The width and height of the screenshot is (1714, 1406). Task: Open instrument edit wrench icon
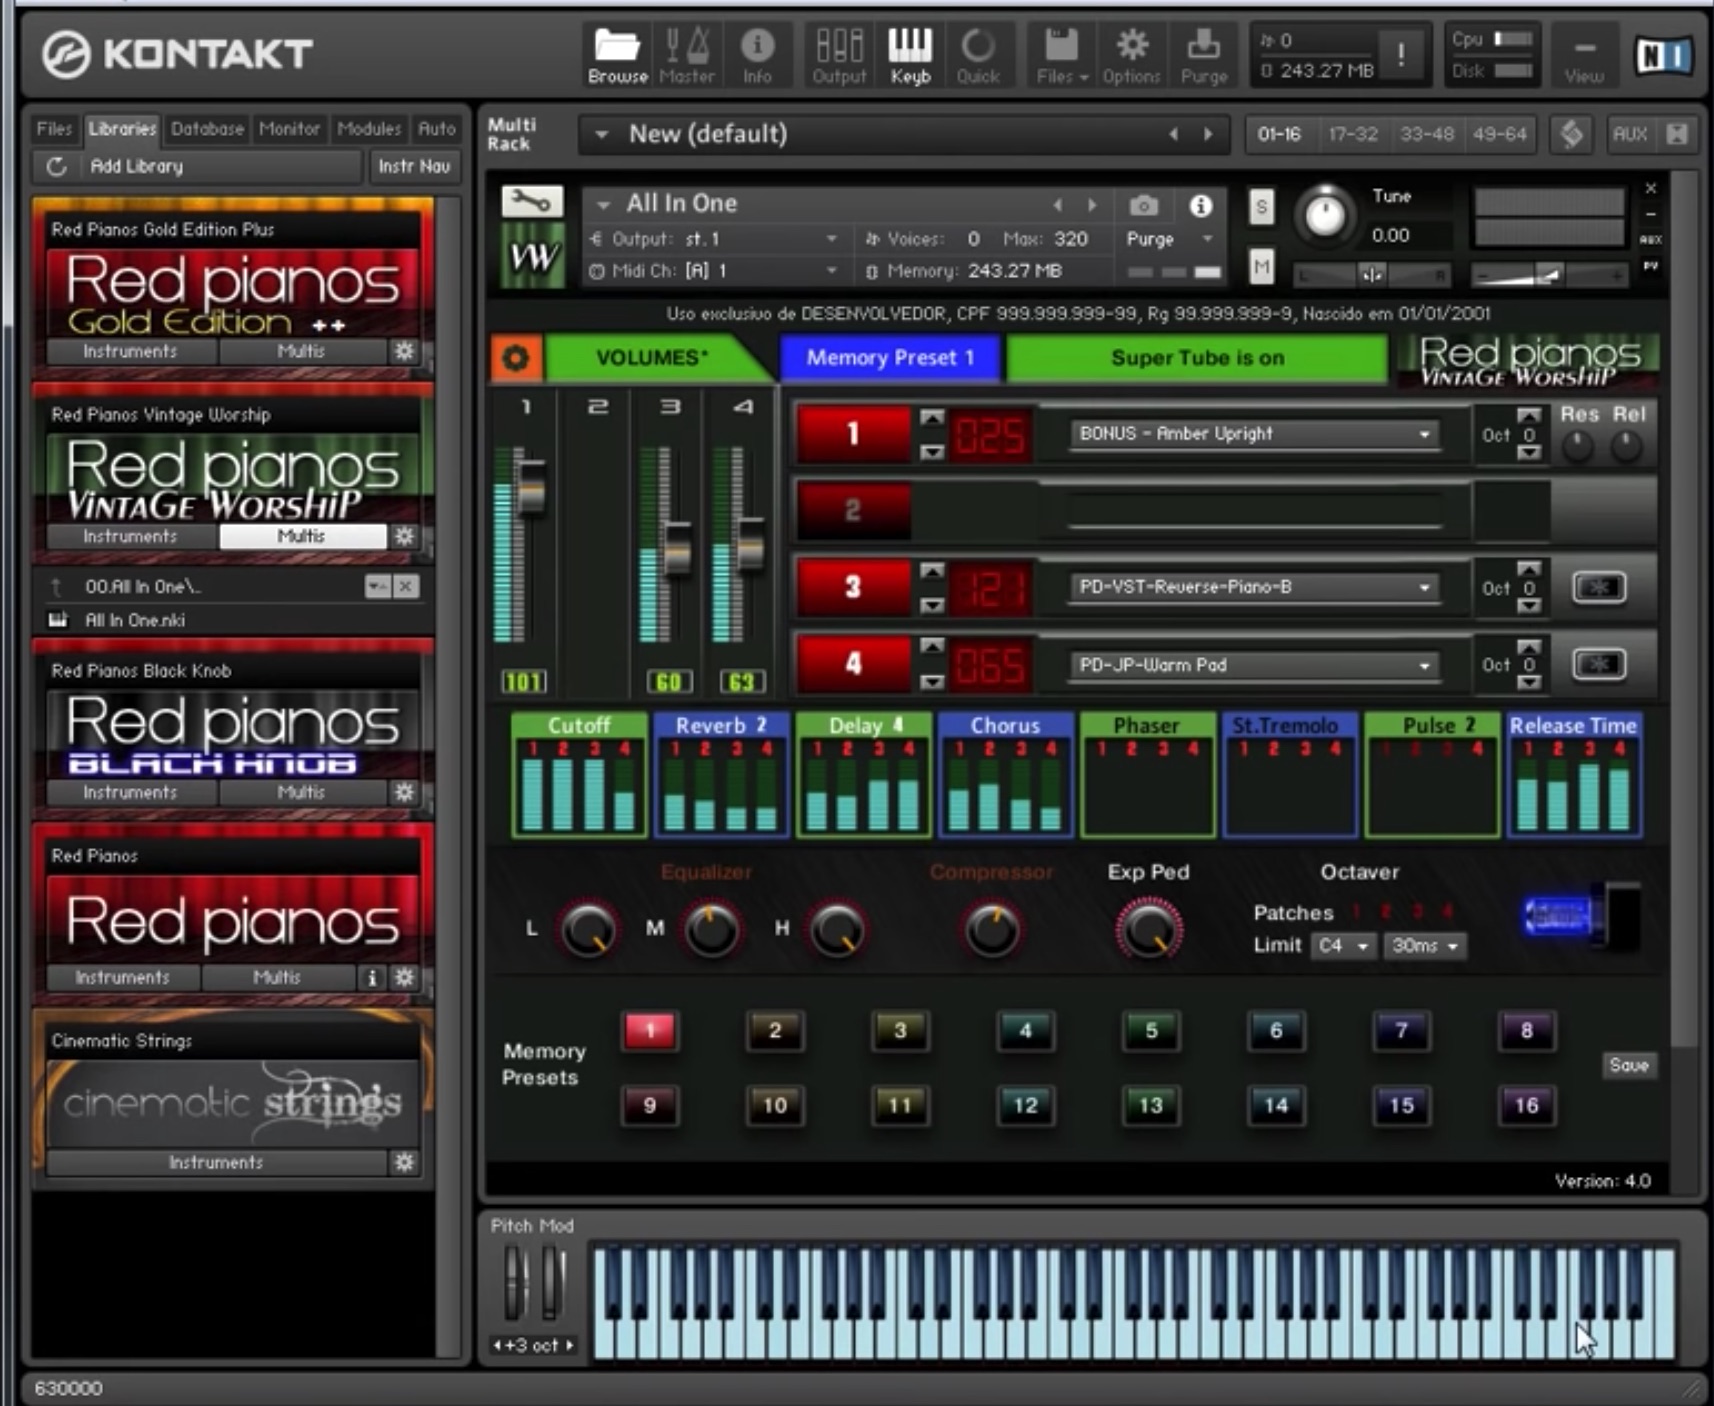531,202
